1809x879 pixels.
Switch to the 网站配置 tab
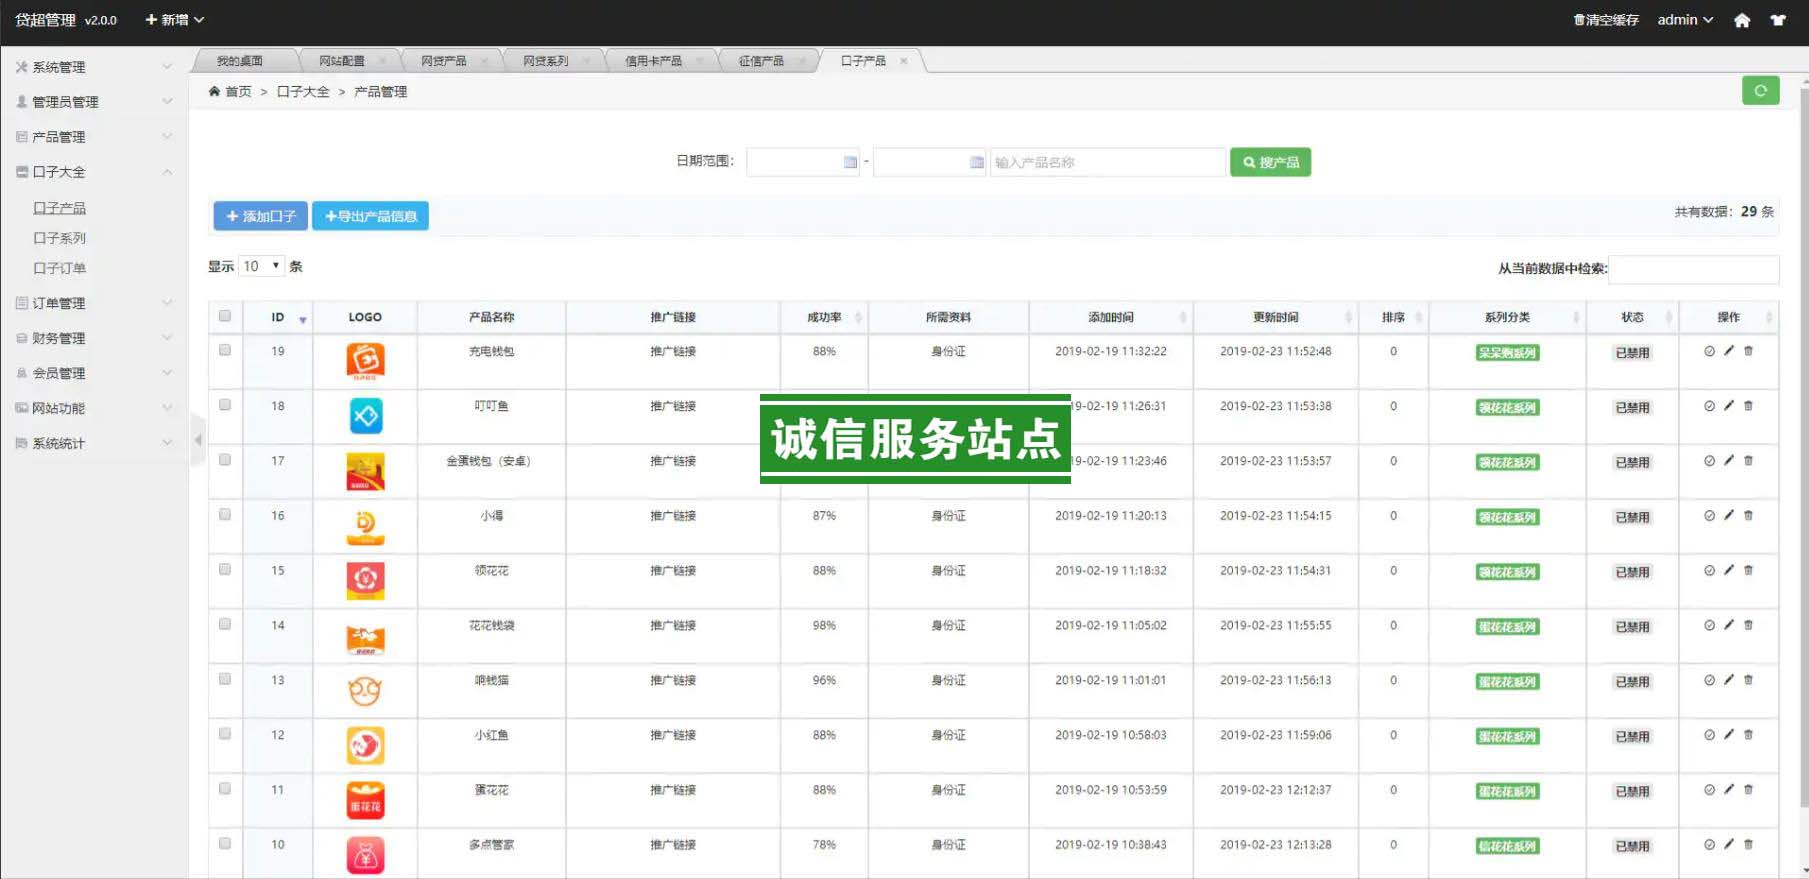pyautogui.click(x=342, y=61)
